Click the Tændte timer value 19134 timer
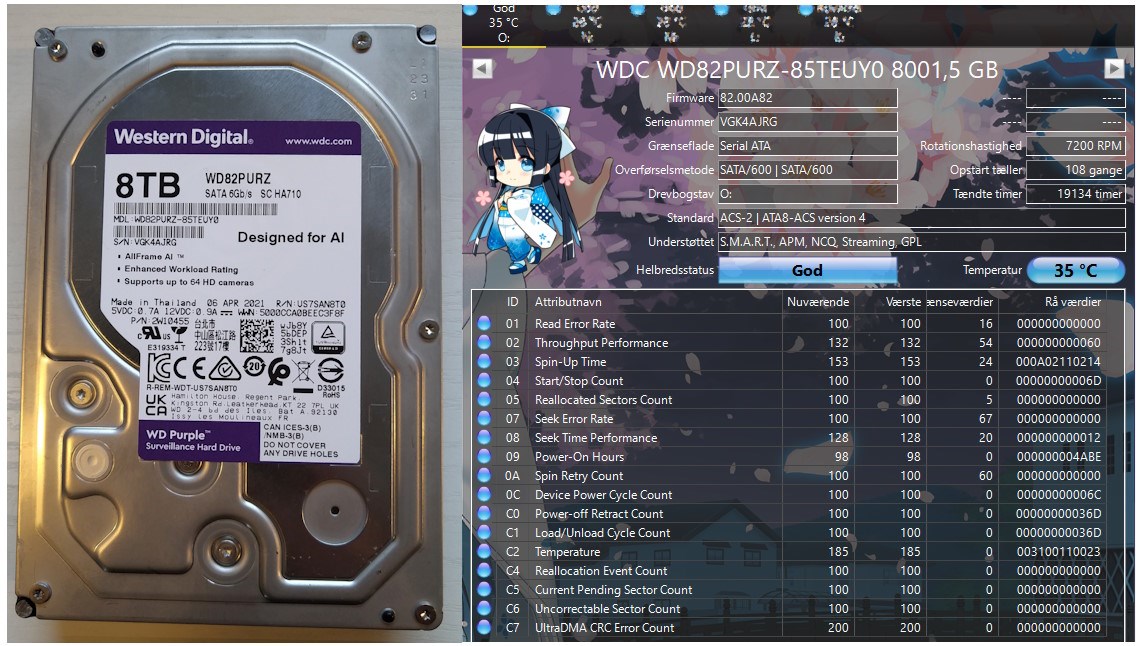1143x646 pixels. coord(1075,194)
